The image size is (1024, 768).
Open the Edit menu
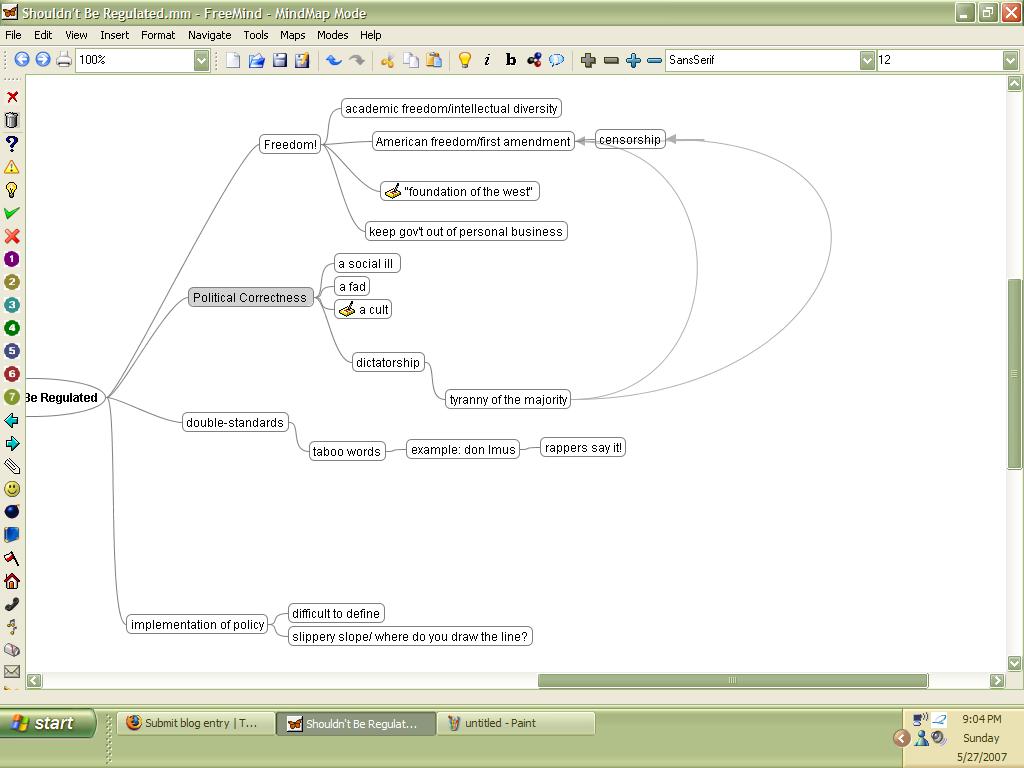[x=43, y=35]
